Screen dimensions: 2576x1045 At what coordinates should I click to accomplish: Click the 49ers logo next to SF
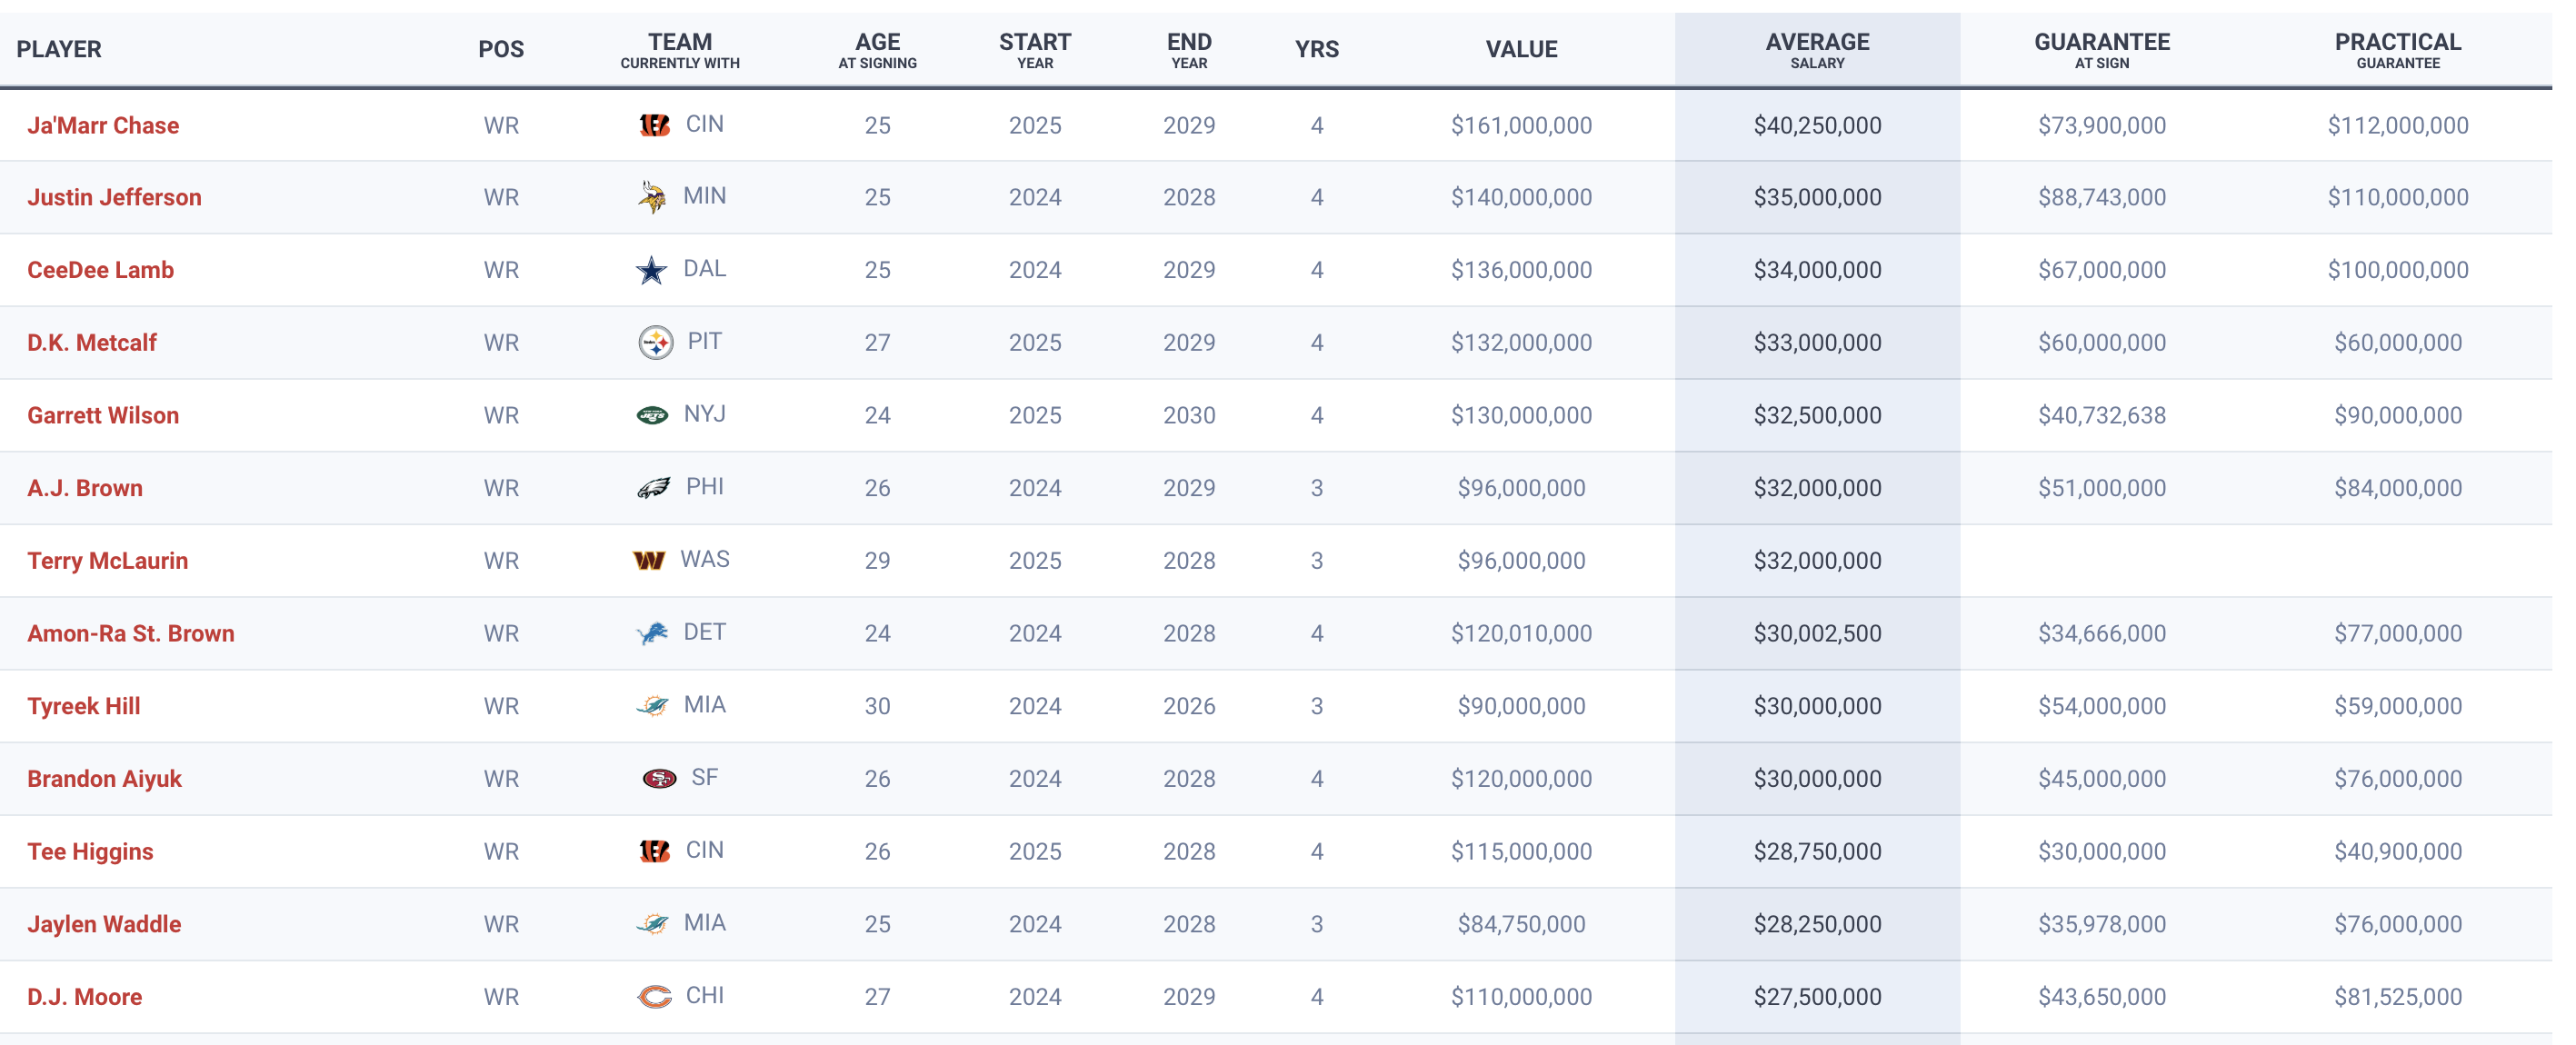tap(659, 779)
